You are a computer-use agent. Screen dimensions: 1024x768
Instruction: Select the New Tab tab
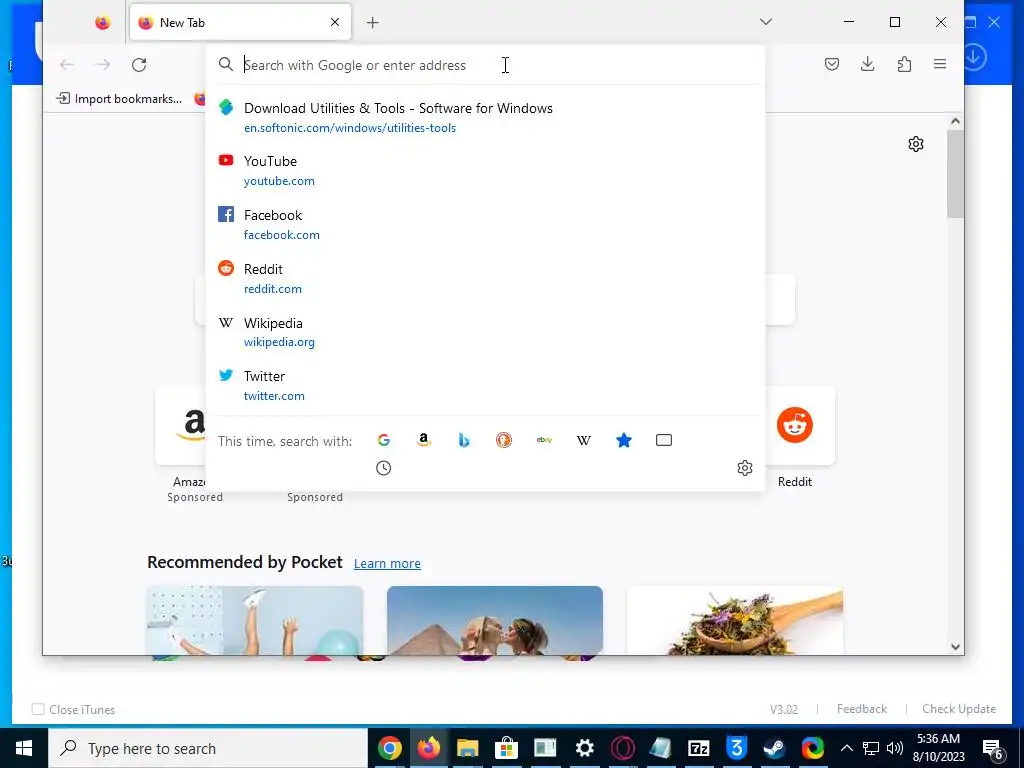(240, 23)
